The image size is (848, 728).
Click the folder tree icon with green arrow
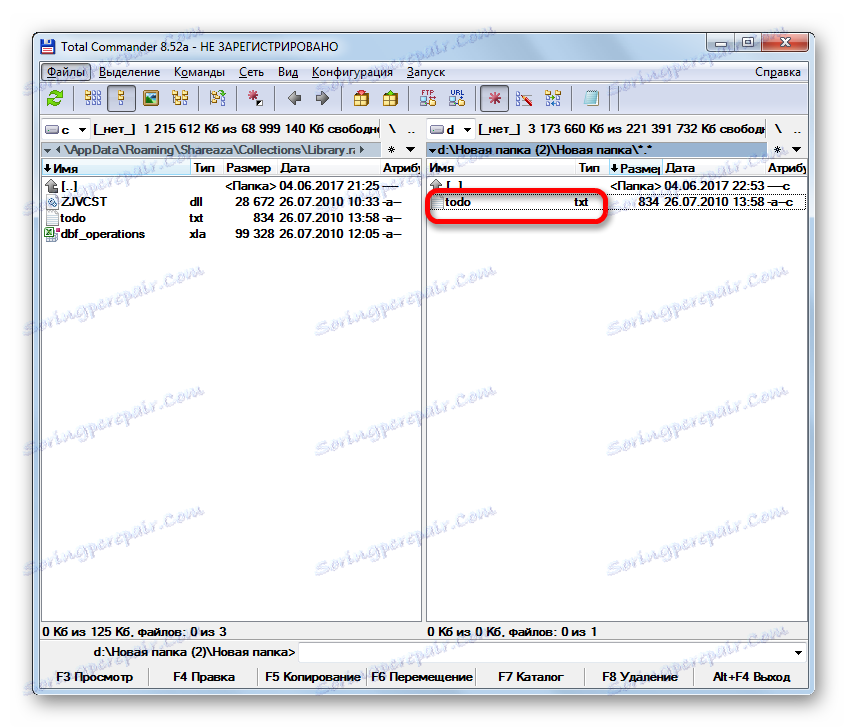(217, 98)
